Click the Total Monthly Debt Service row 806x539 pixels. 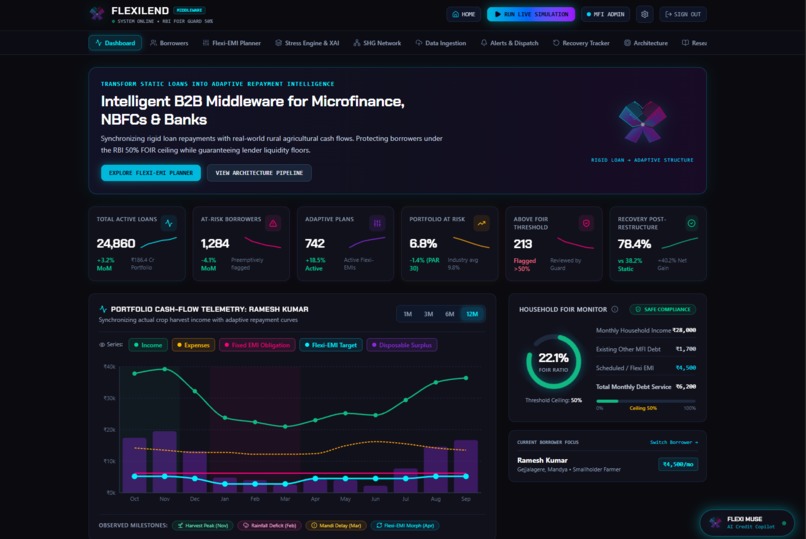click(646, 387)
